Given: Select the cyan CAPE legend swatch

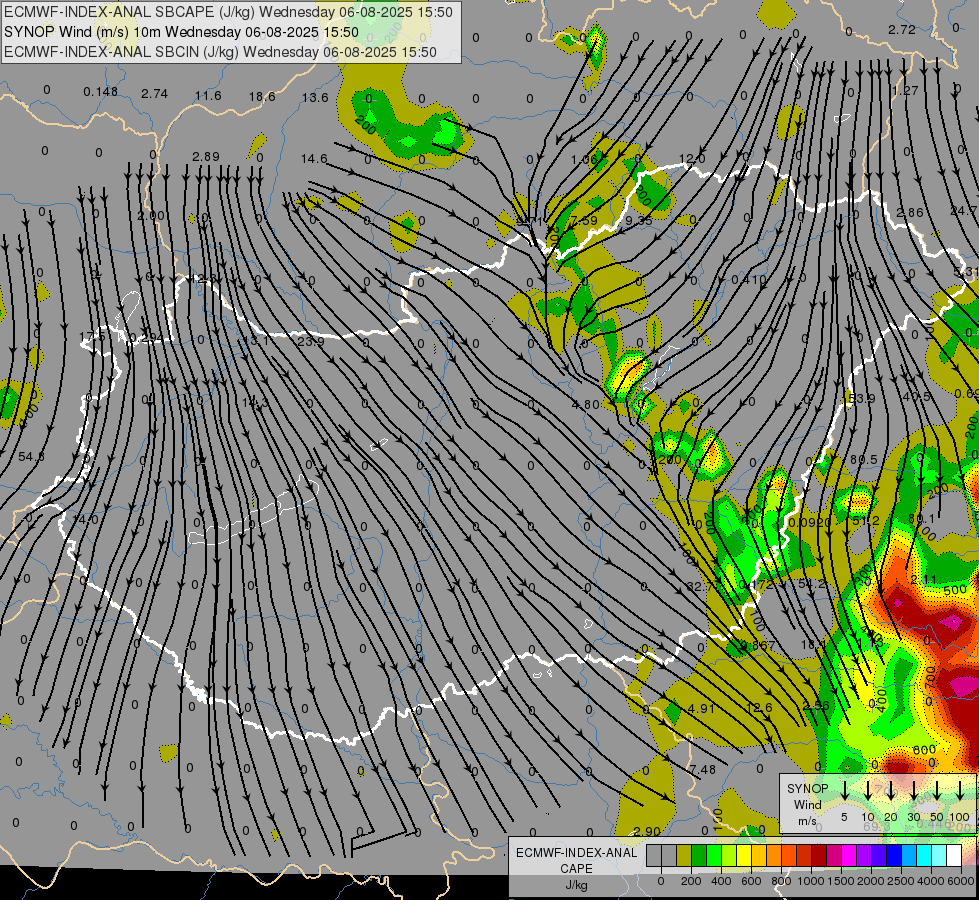Looking at the screenshot, I should [x=925, y=855].
